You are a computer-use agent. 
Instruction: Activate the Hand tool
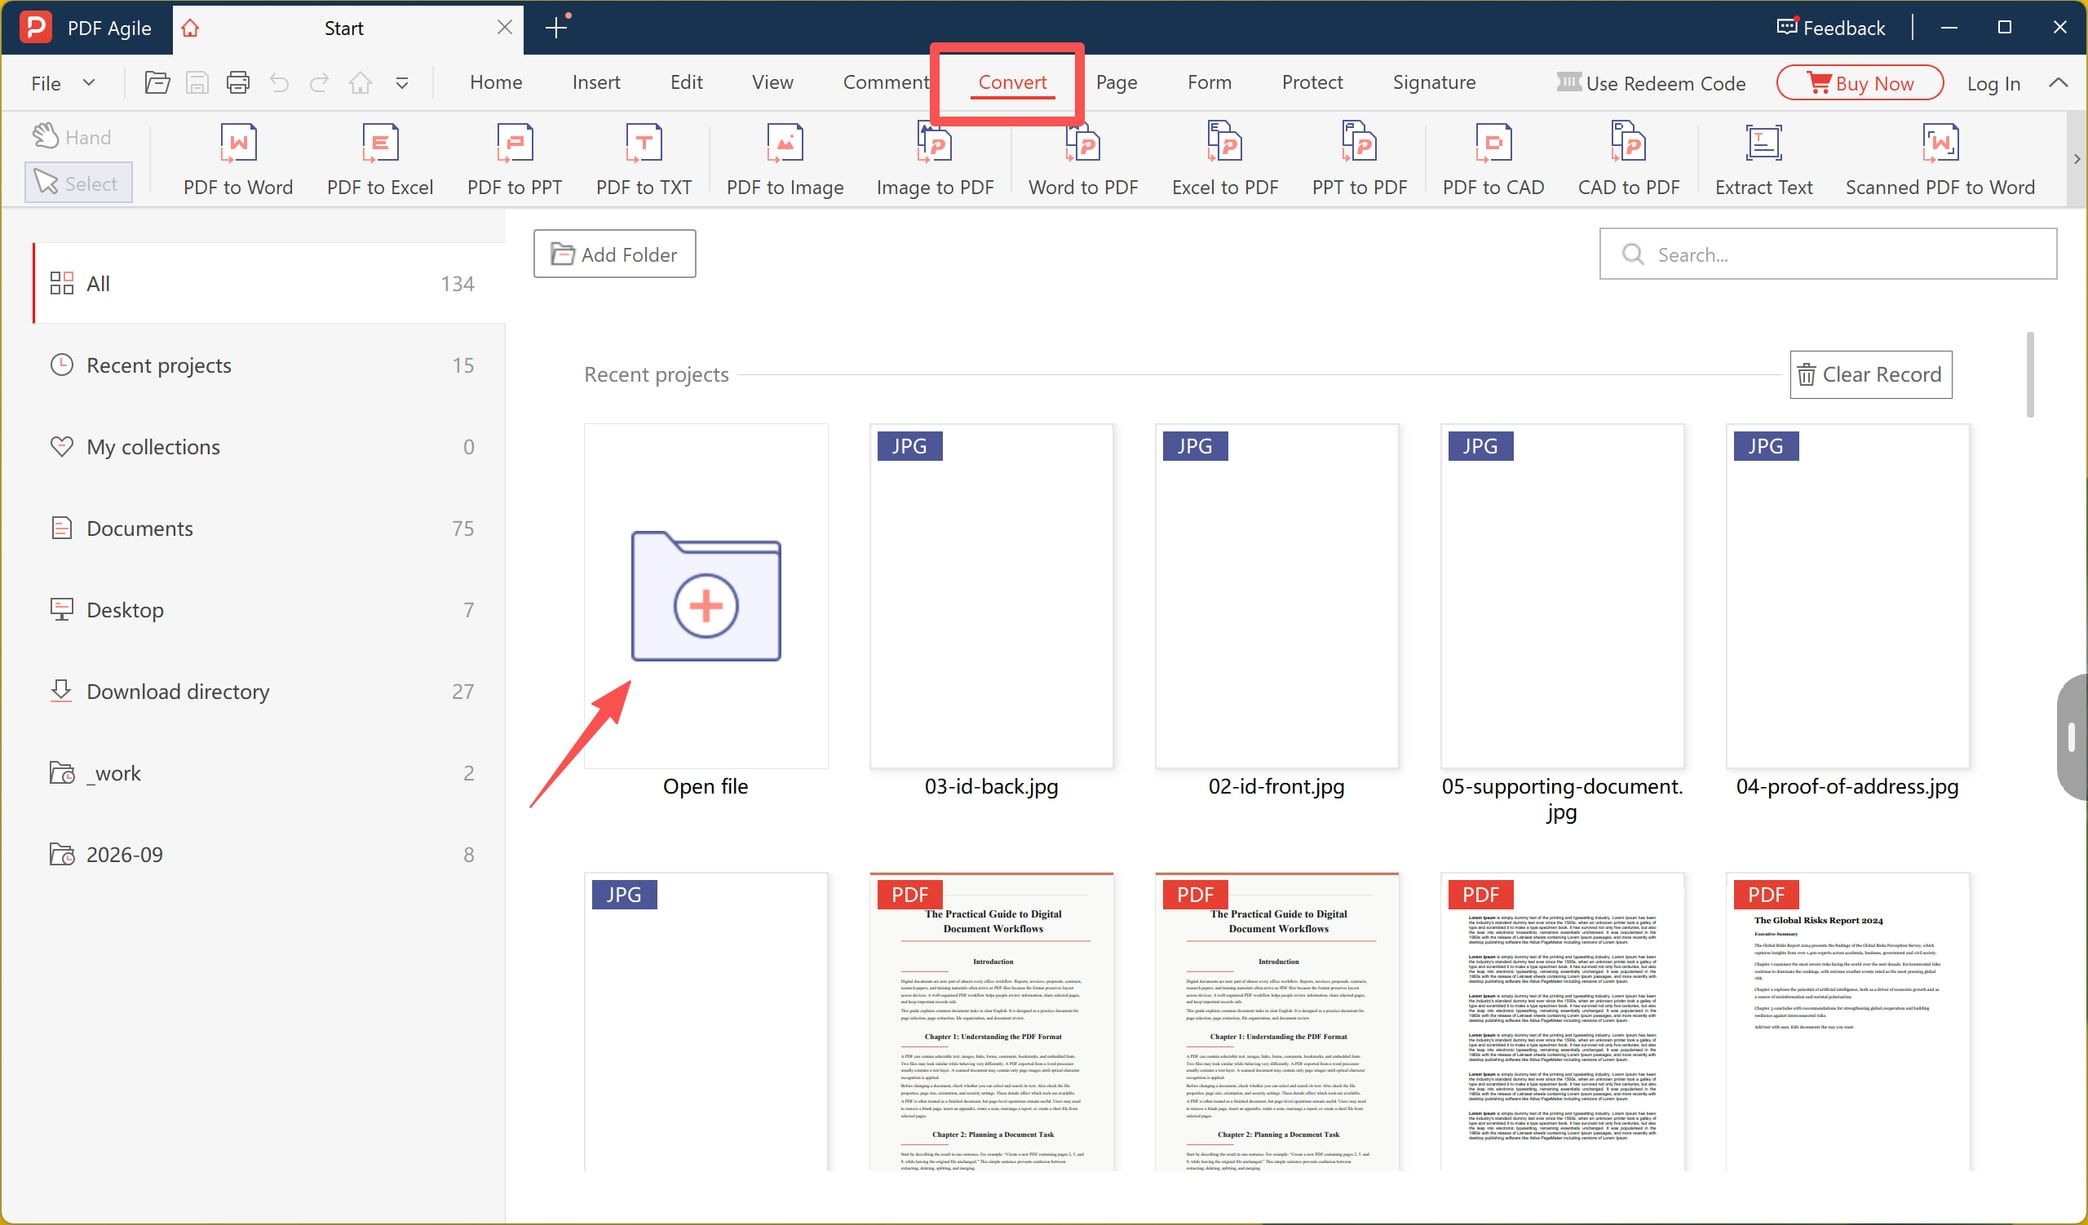(x=72, y=137)
